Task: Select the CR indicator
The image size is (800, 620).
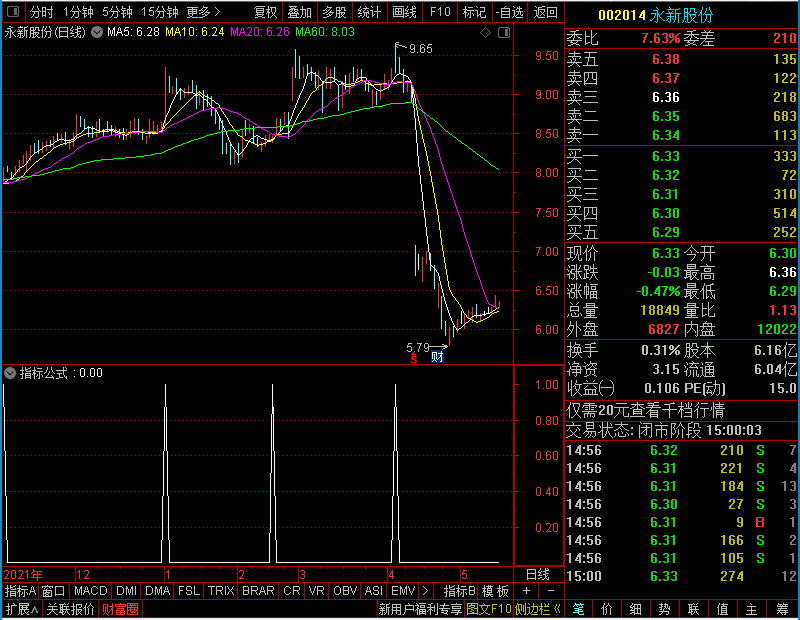Action: (x=292, y=591)
